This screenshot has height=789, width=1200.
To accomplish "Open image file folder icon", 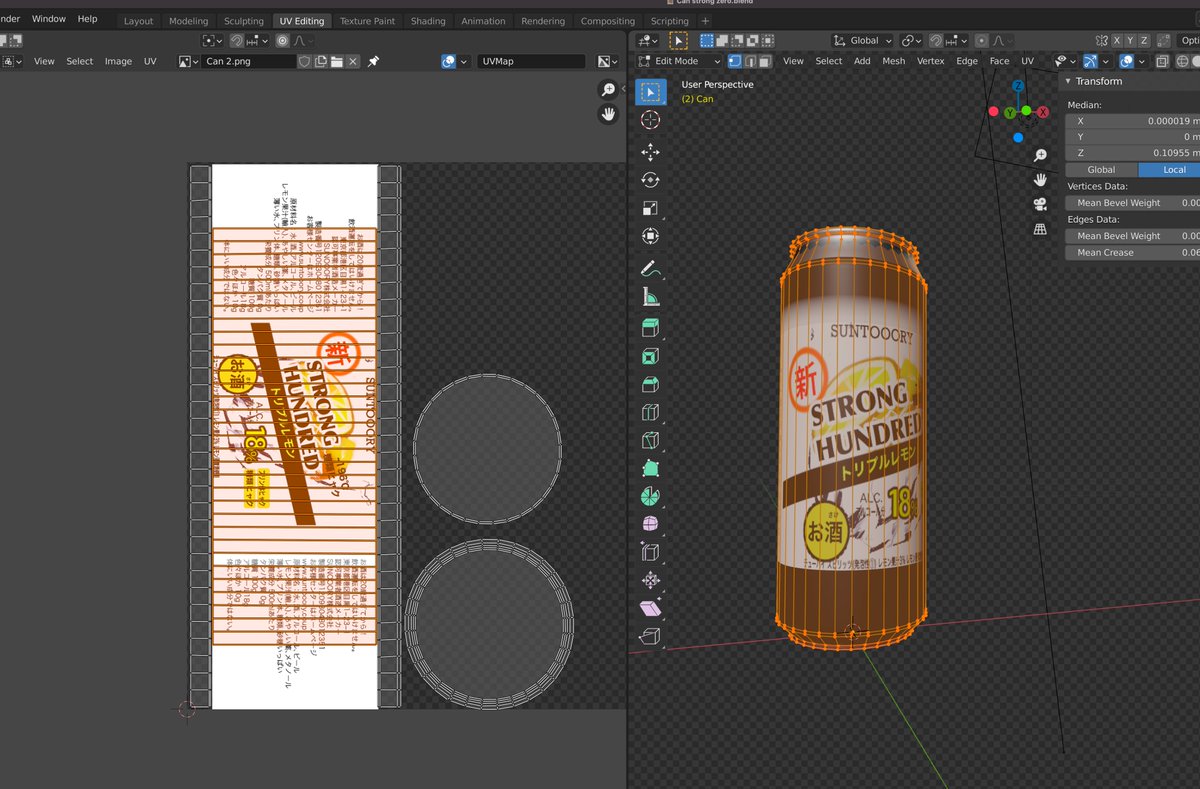I will [x=337, y=61].
